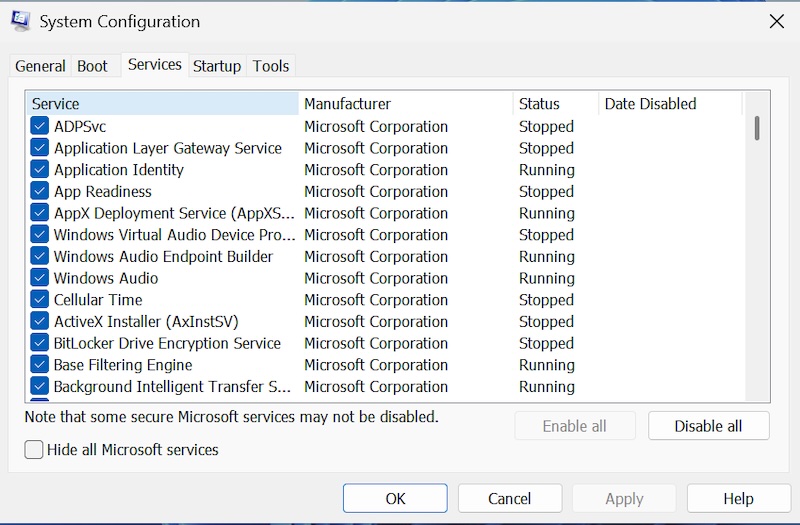Click the System Configuration title bar icon
The image size is (800, 525).
pos(20,21)
